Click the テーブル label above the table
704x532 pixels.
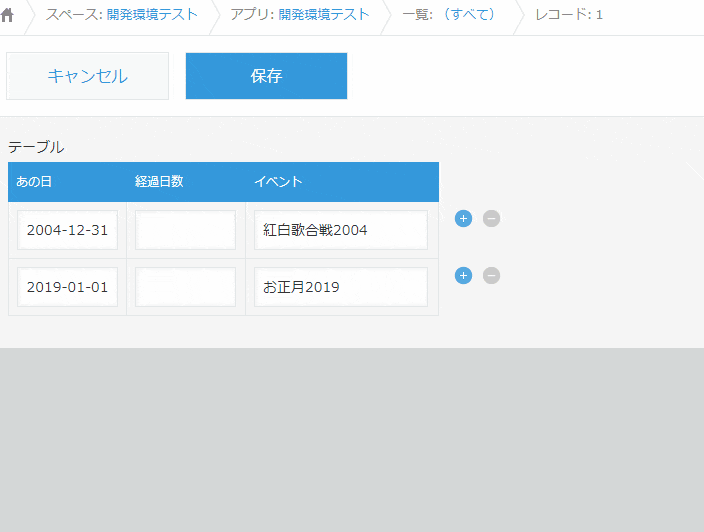point(36,147)
